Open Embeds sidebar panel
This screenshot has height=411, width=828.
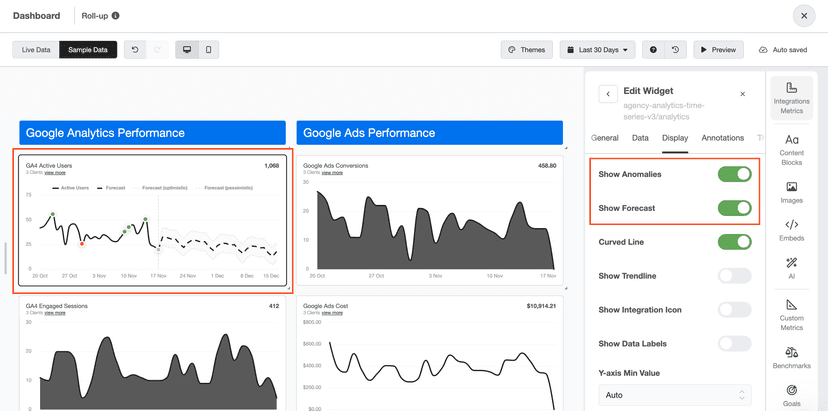tap(792, 230)
